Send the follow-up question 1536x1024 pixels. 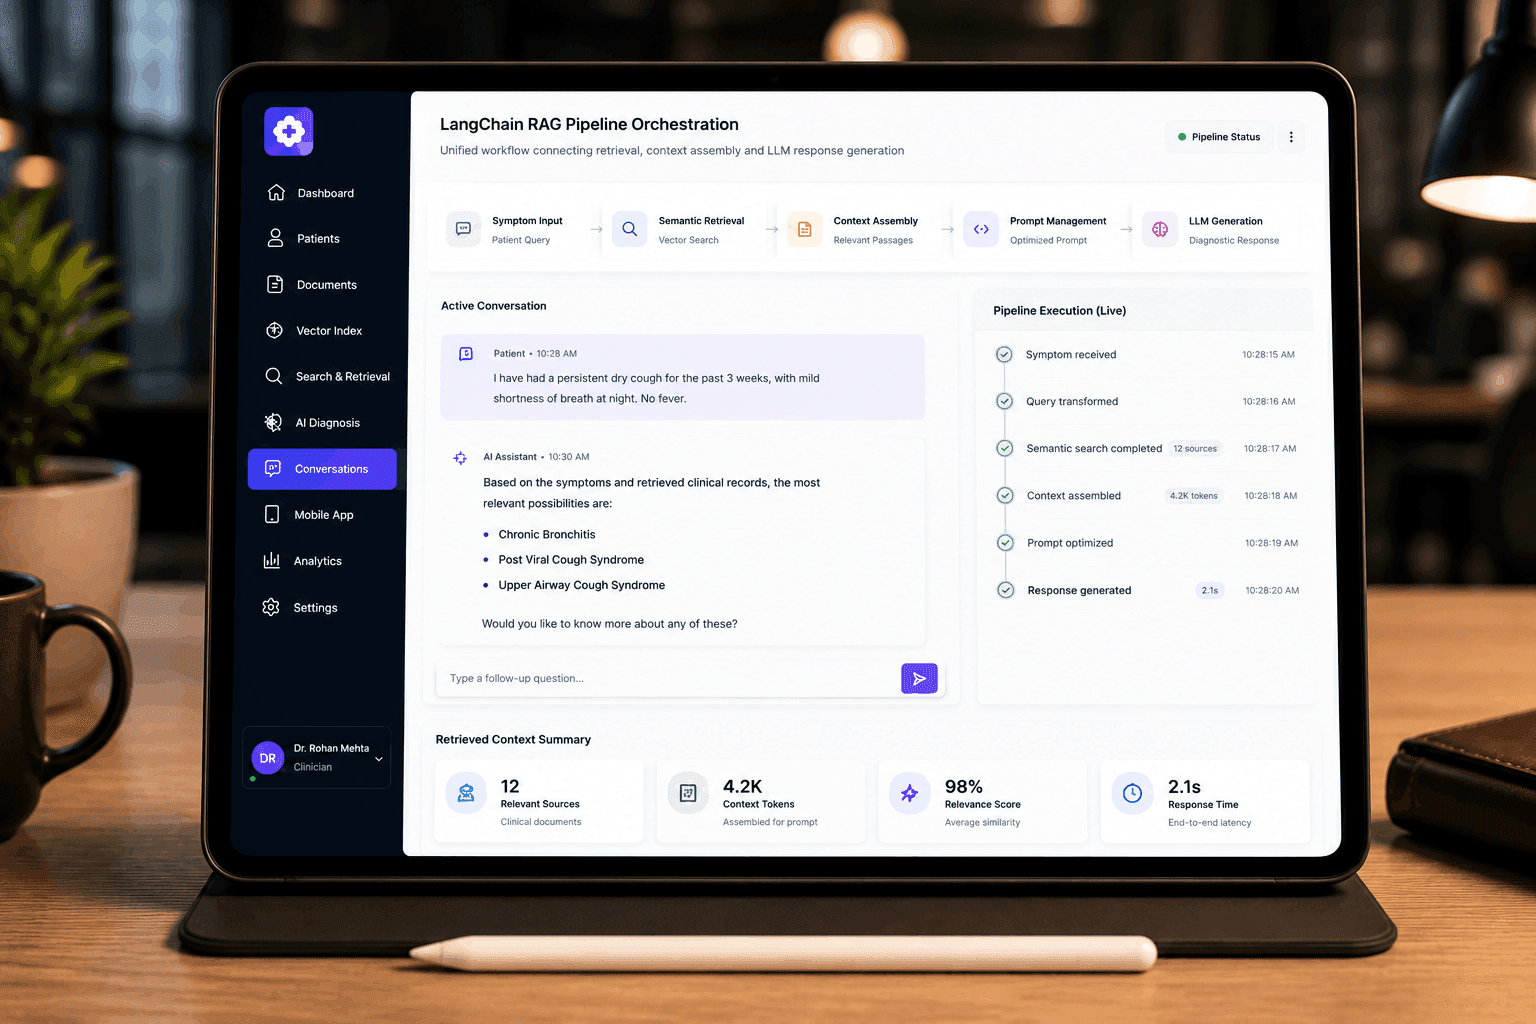coord(919,679)
